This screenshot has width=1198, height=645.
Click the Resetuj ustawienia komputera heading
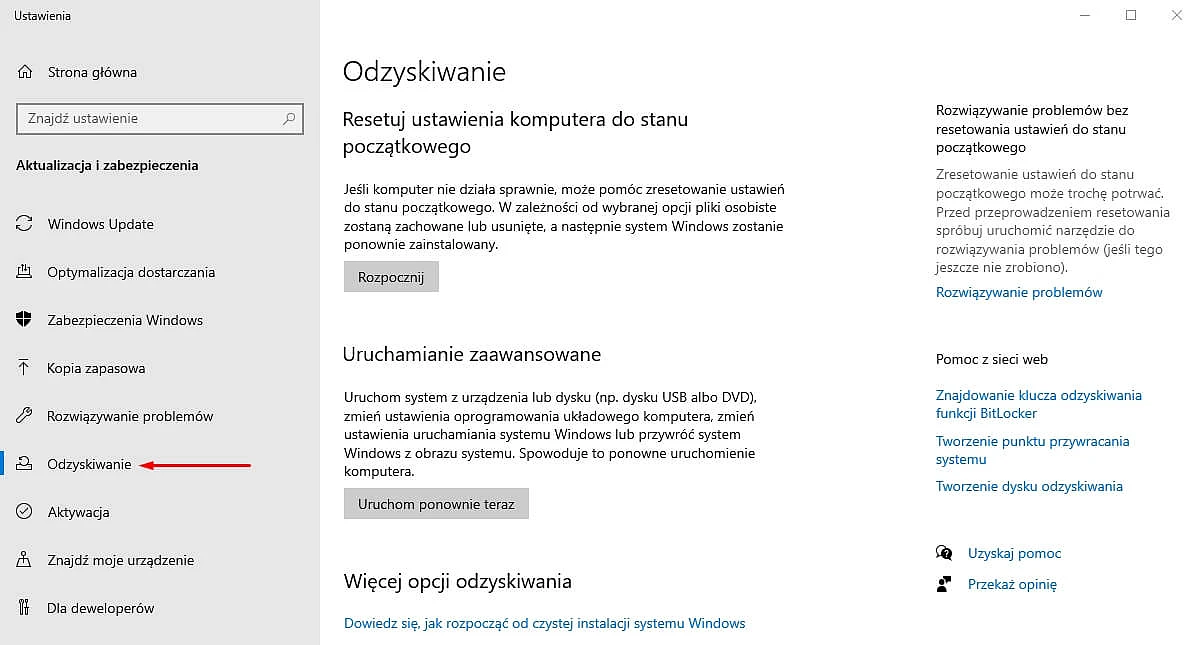(x=516, y=132)
